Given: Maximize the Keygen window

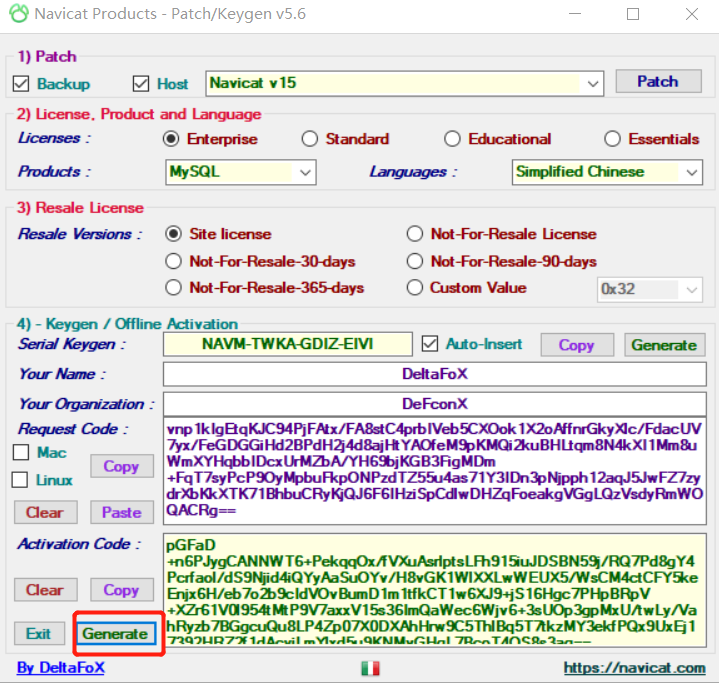Looking at the screenshot, I should 633,14.
